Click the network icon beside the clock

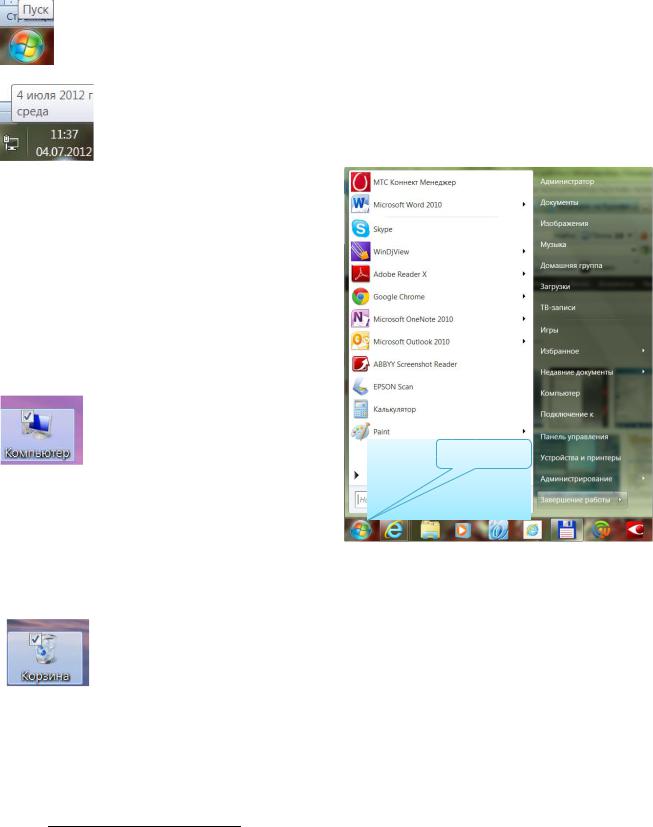point(11,143)
